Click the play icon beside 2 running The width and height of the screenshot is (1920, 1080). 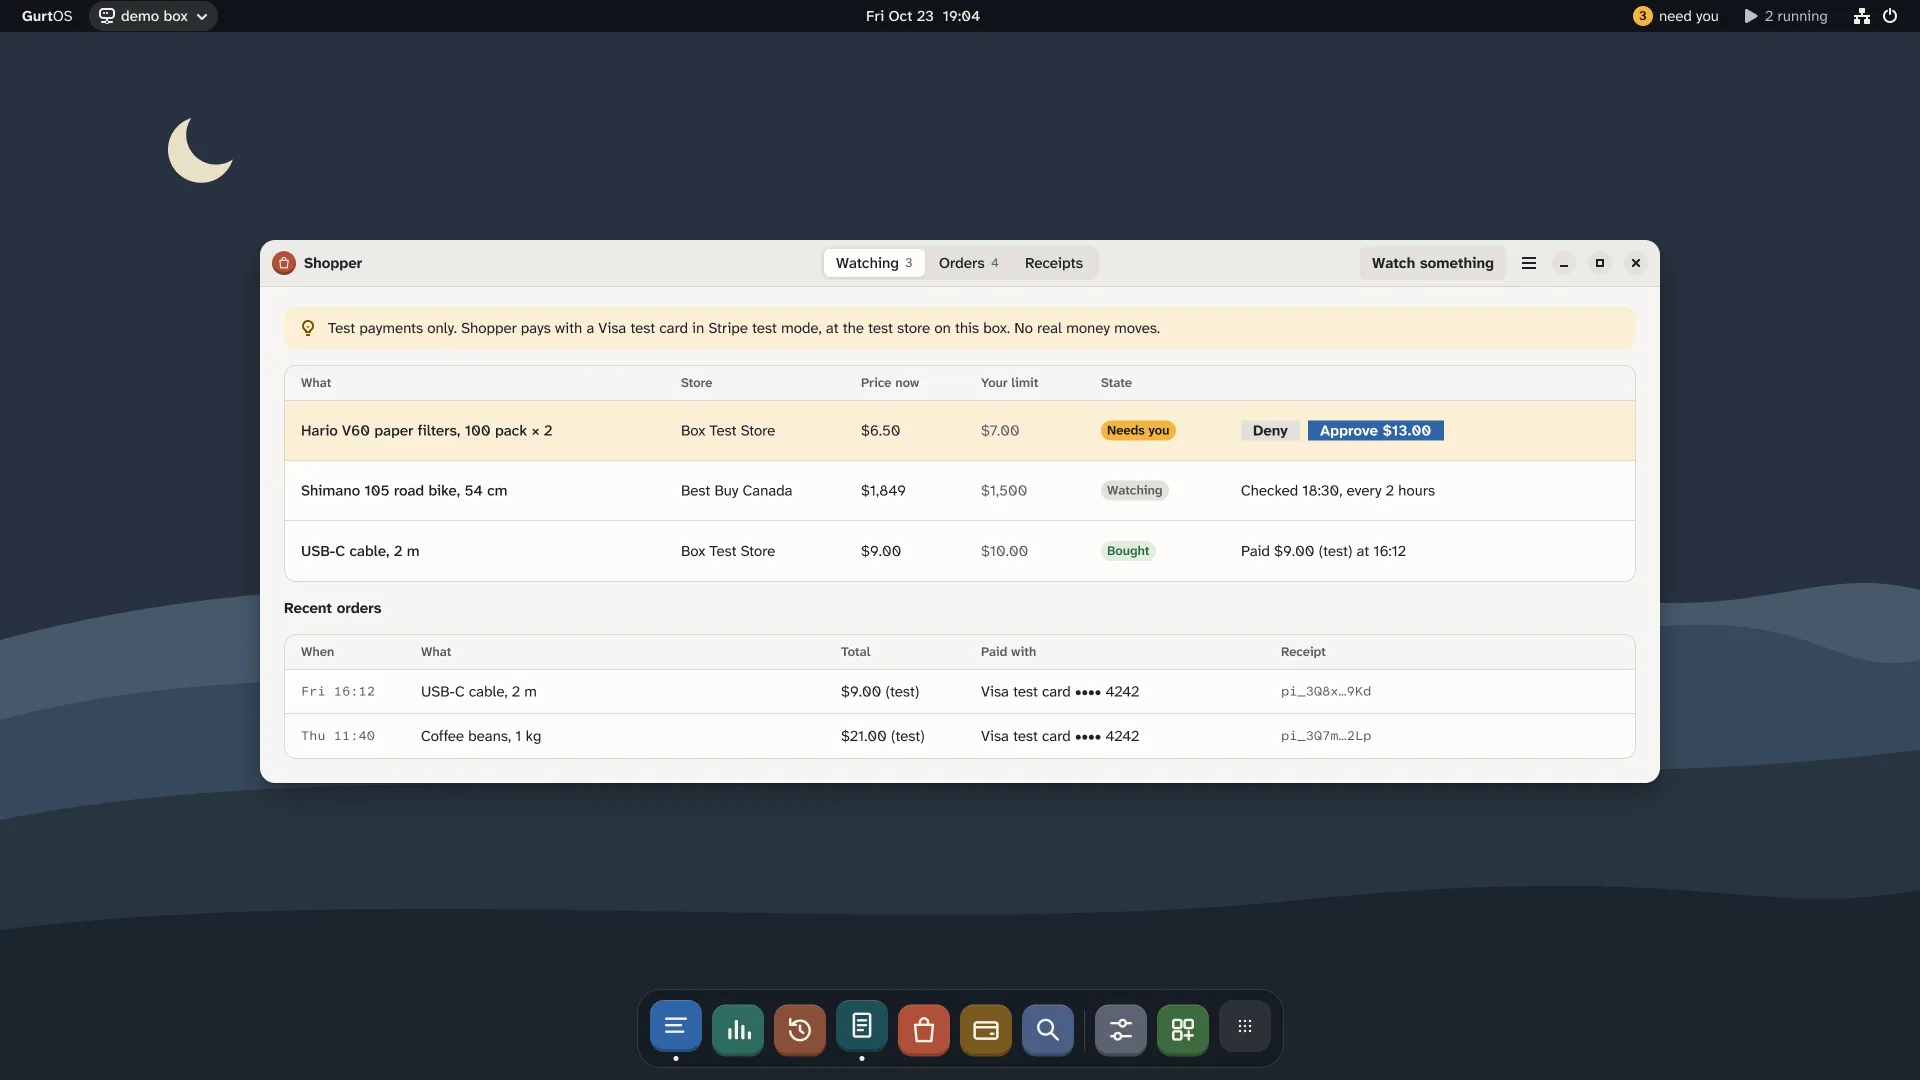point(1751,16)
